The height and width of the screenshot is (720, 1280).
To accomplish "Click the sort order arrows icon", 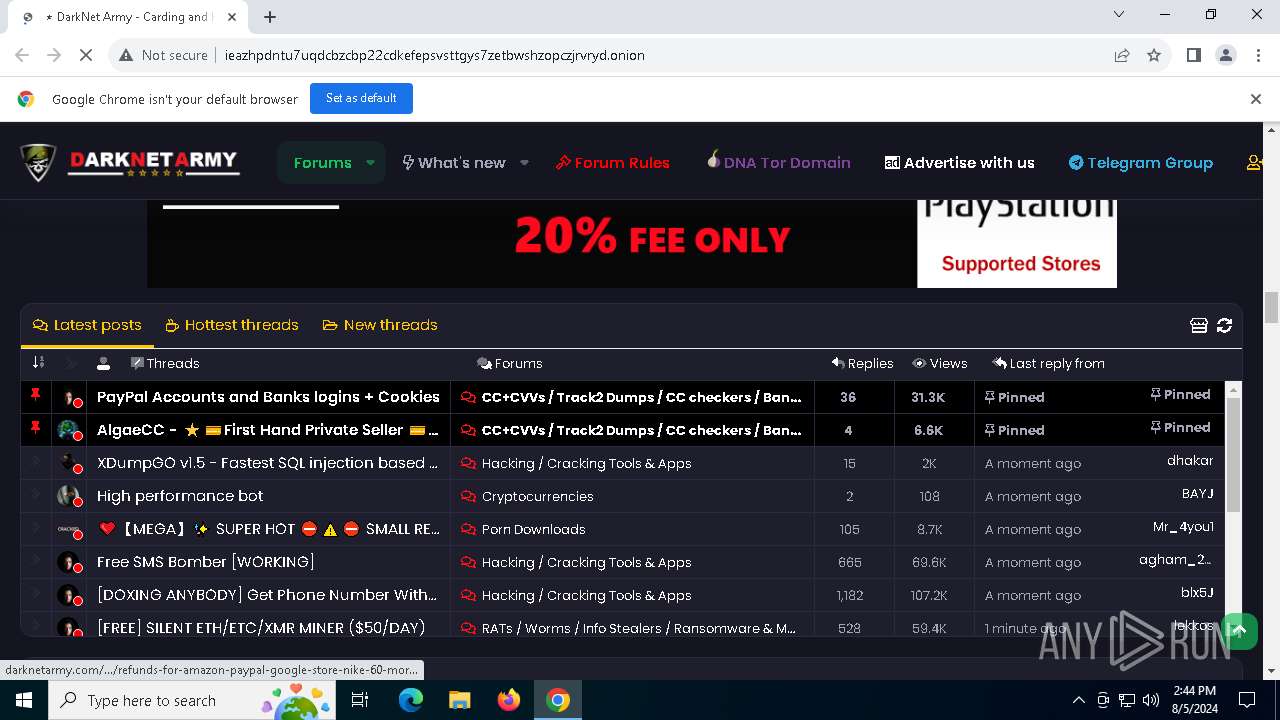I will (x=38, y=363).
